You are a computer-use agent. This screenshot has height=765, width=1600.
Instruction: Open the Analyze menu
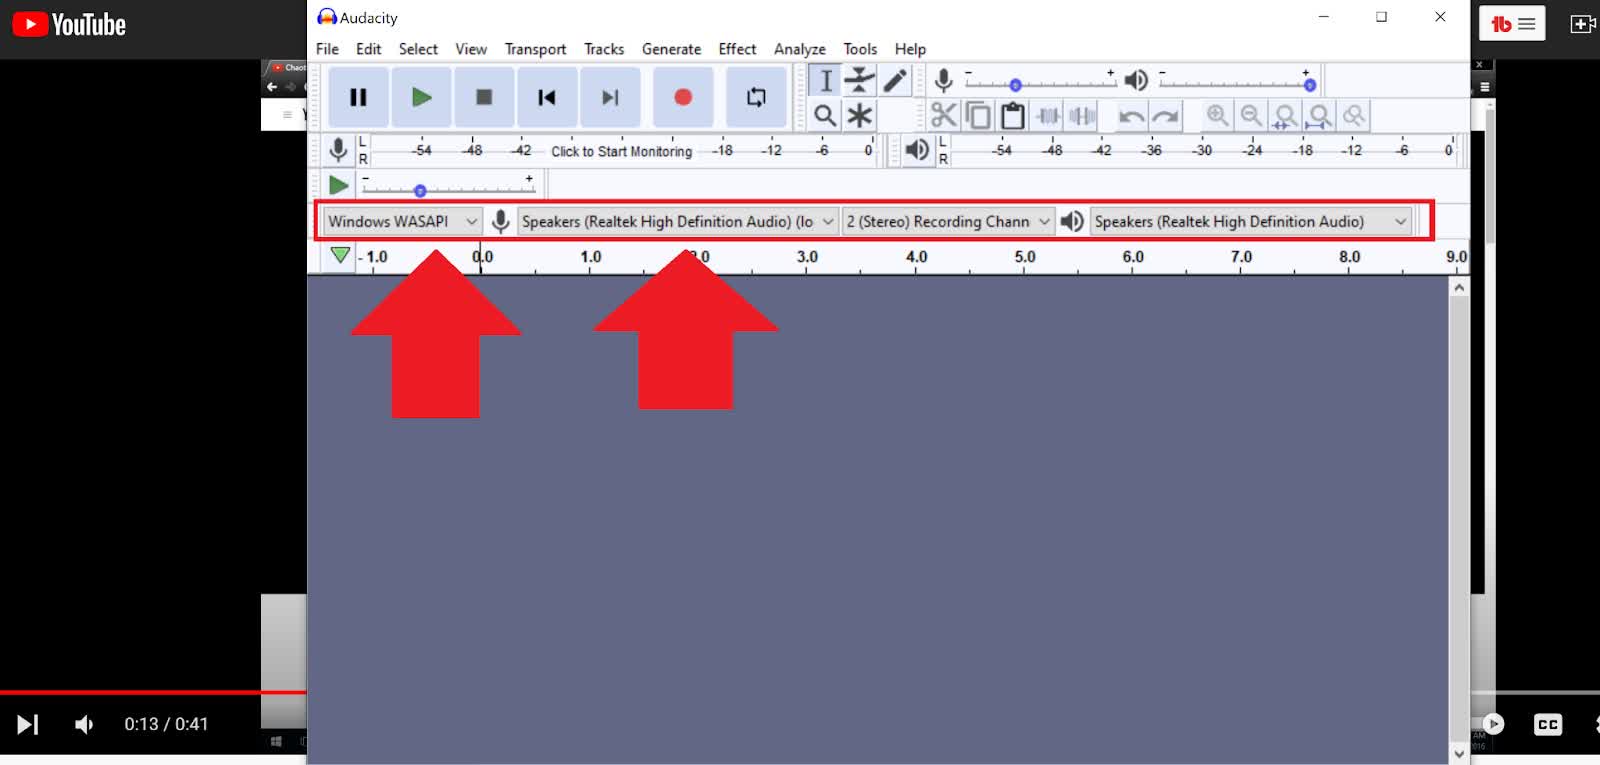click(799, 49)
